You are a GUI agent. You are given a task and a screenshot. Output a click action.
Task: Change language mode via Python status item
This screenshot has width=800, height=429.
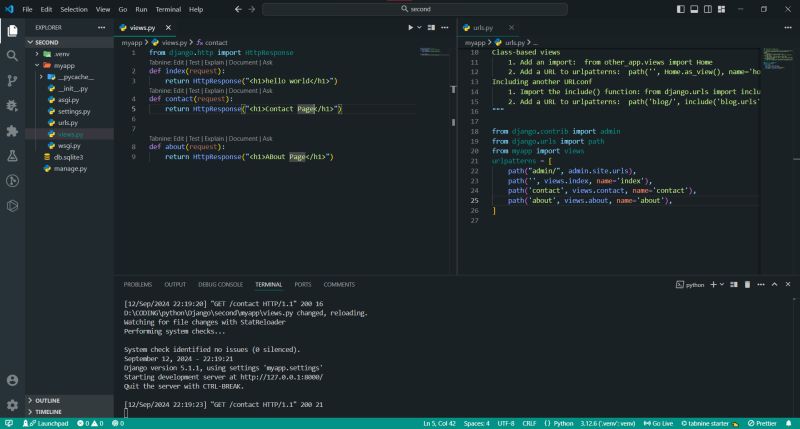[x=563, y=423]
